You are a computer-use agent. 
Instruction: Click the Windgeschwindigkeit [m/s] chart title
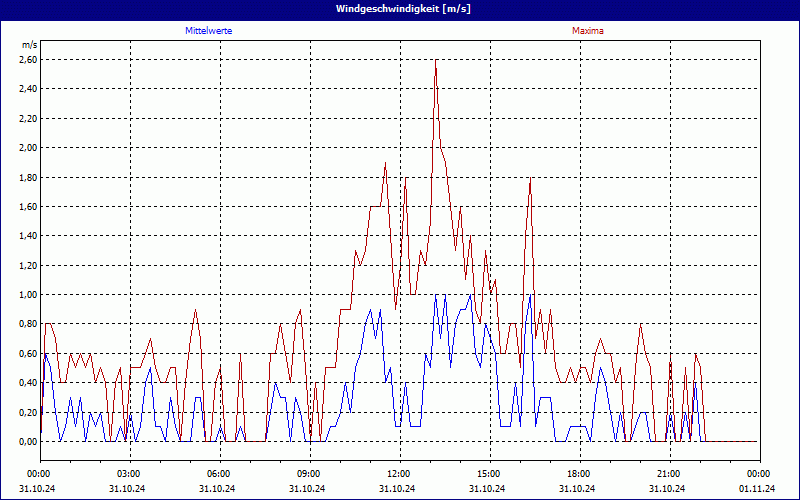click(x=403, y=9)
